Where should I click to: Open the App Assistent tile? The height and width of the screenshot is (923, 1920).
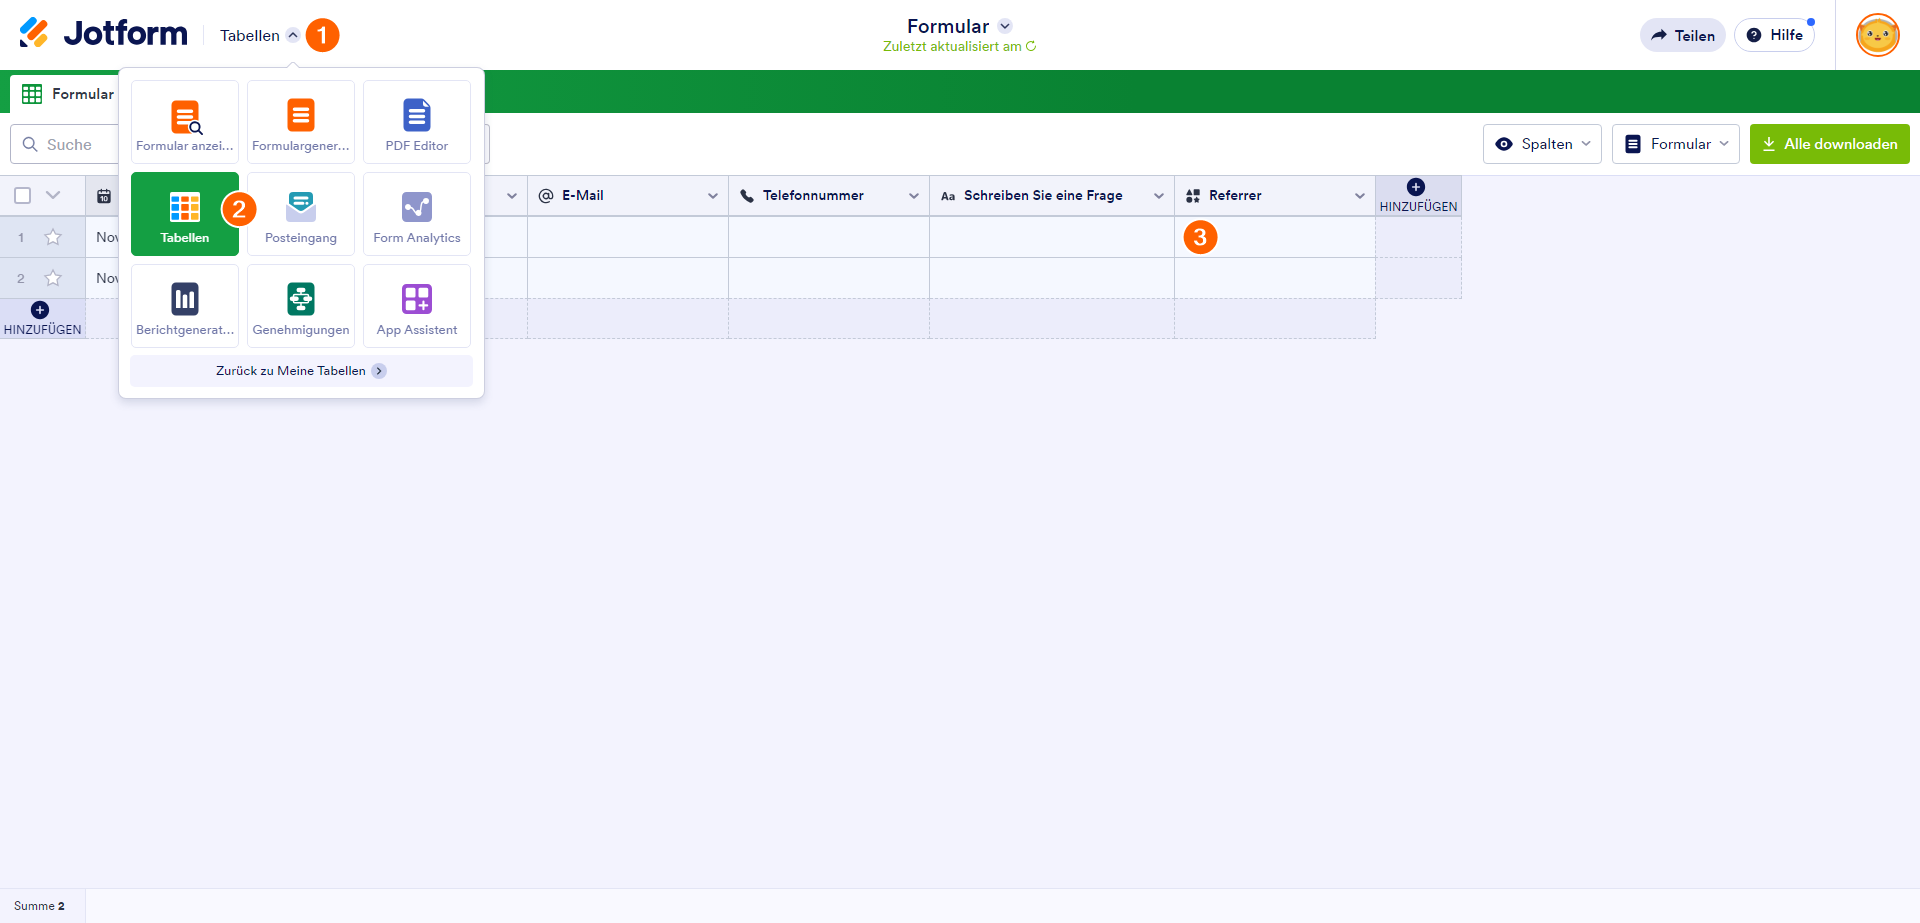click(417, 306)
